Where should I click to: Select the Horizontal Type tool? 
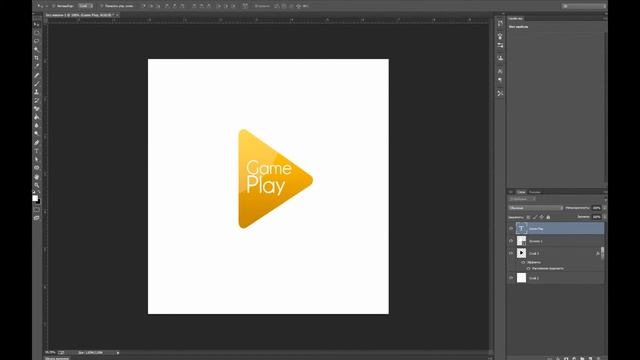tap(37, 151)
